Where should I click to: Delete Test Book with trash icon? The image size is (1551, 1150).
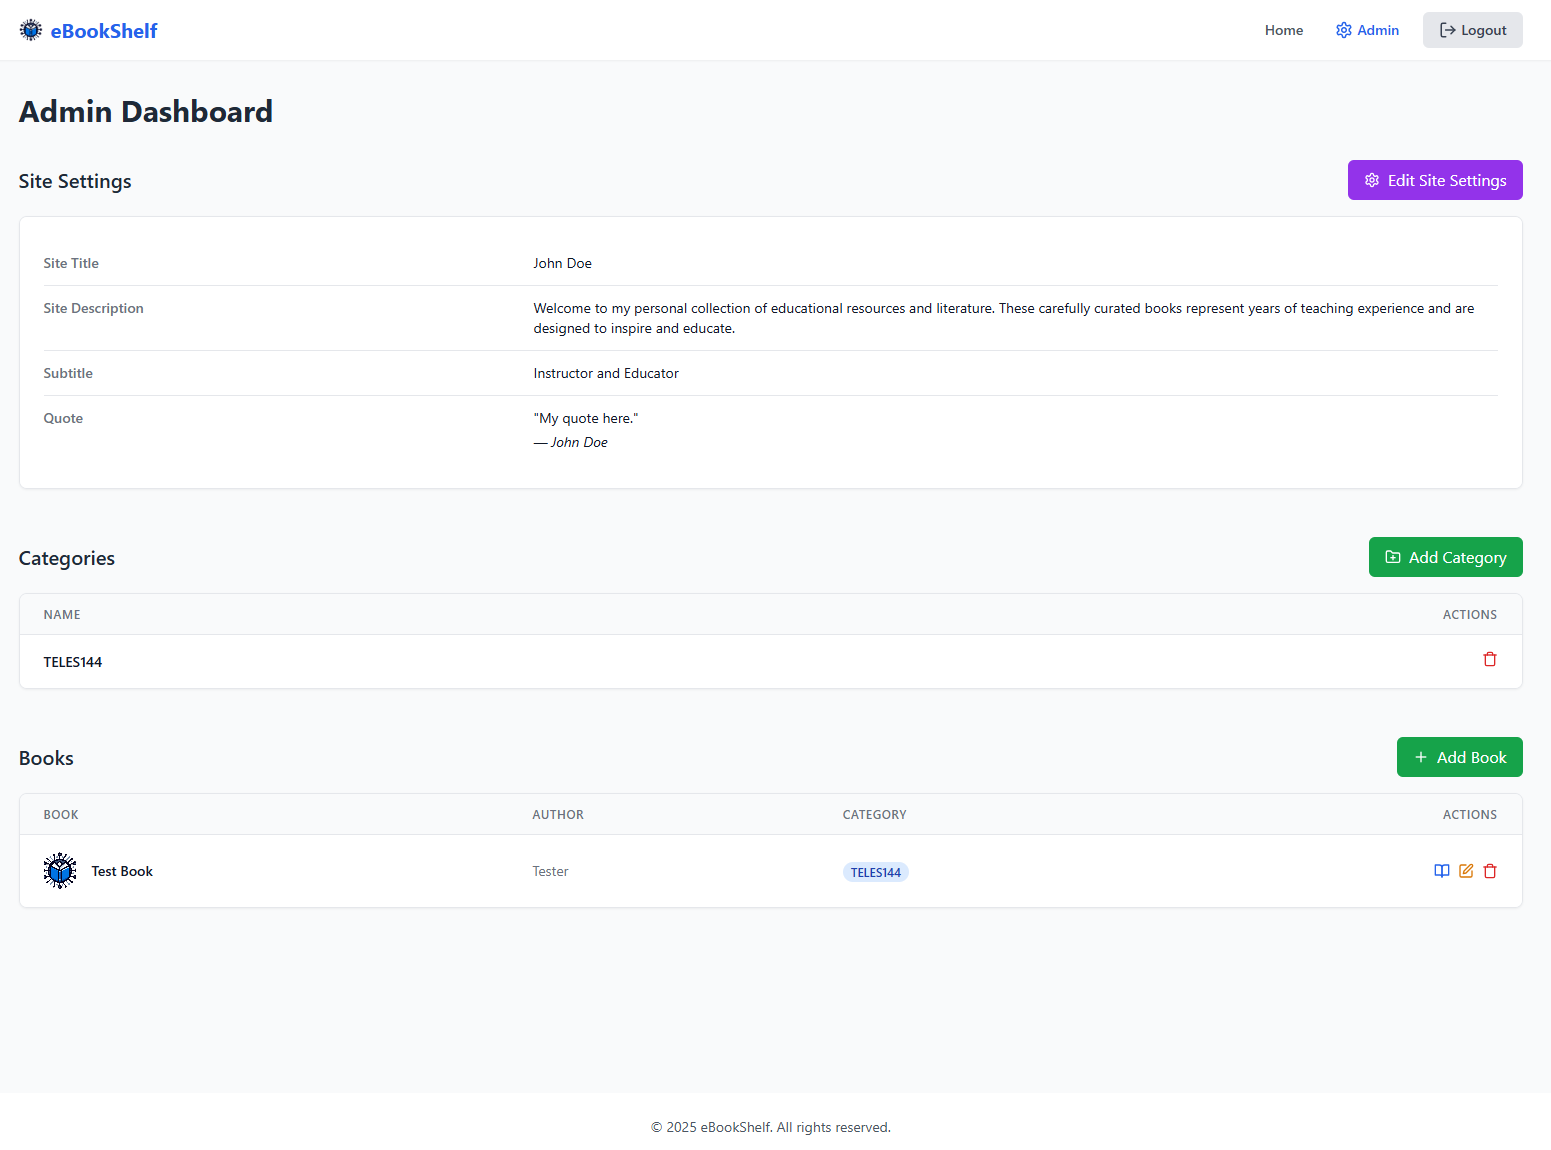1490,871
